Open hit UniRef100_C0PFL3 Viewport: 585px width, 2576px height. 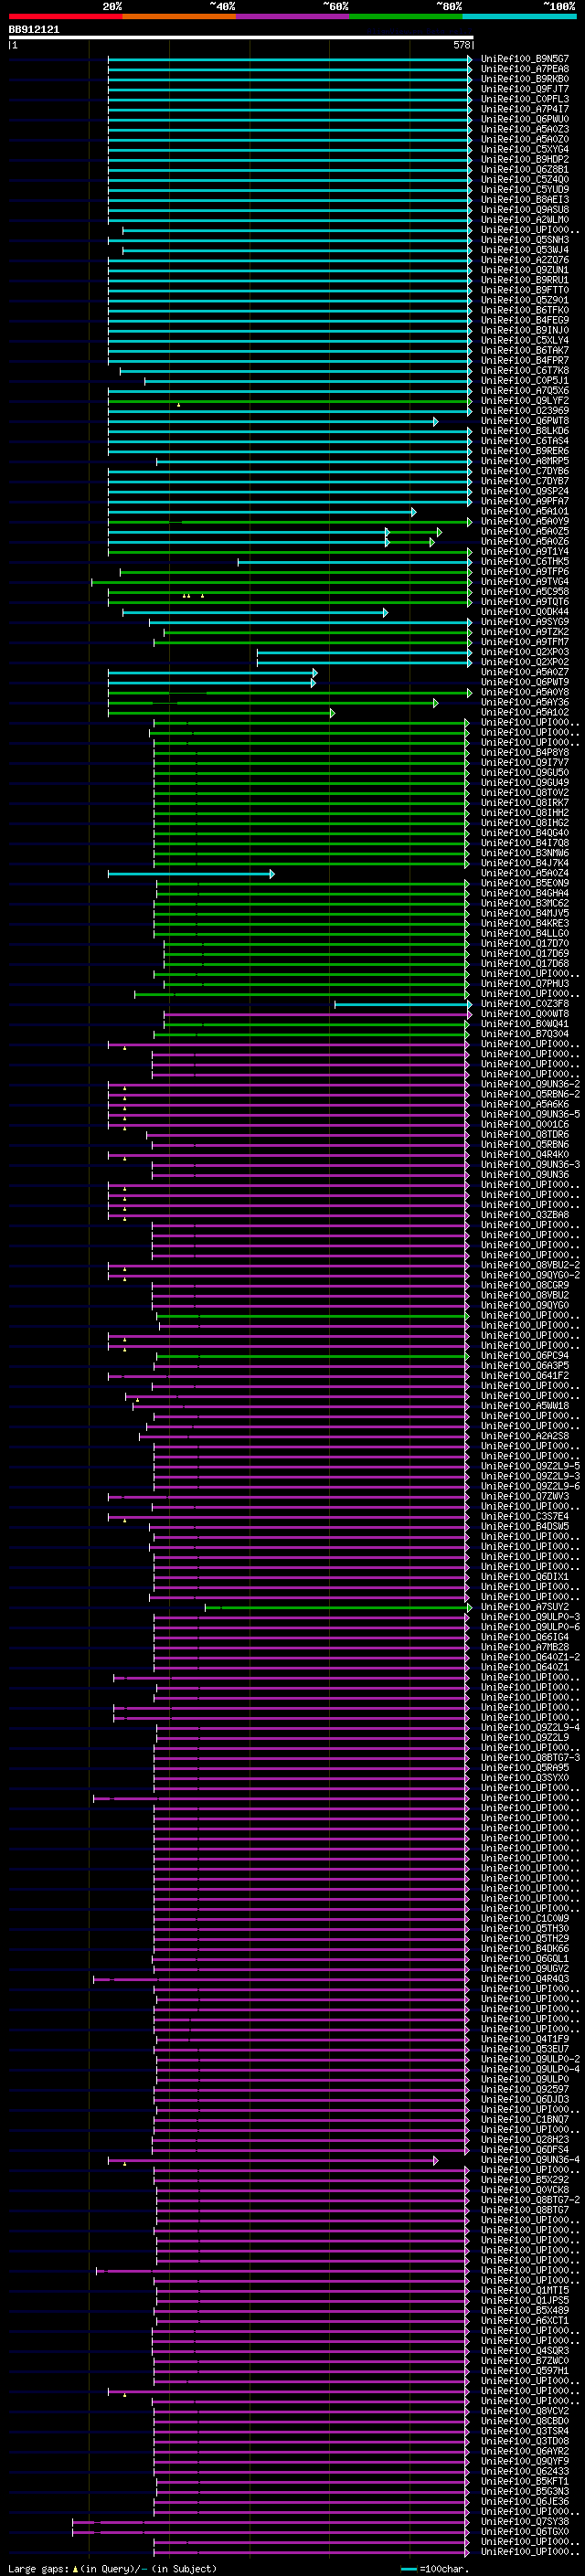click(x=525, y=99)
